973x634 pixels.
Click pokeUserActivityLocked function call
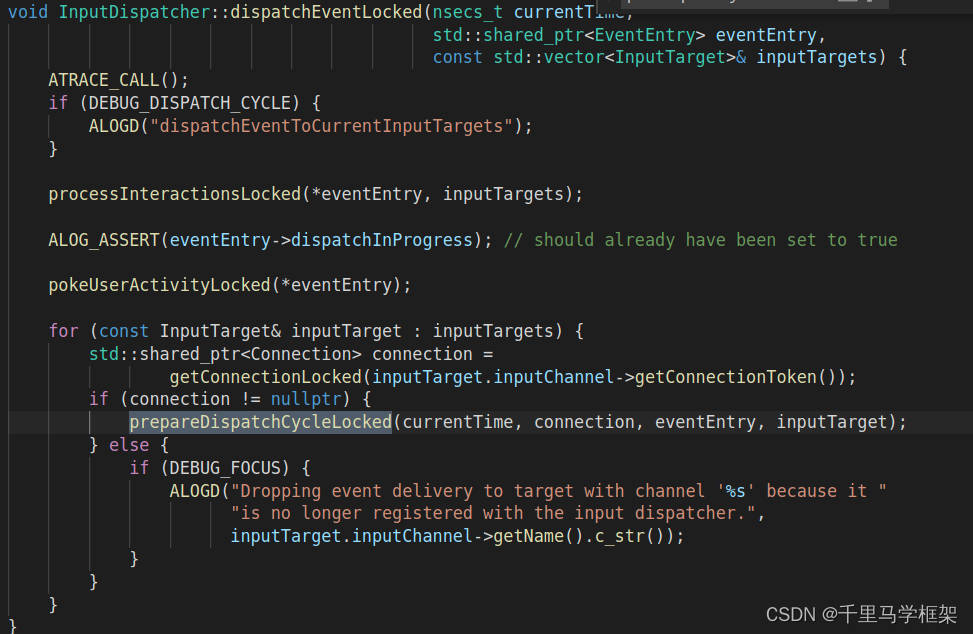[x=159, y=285]
